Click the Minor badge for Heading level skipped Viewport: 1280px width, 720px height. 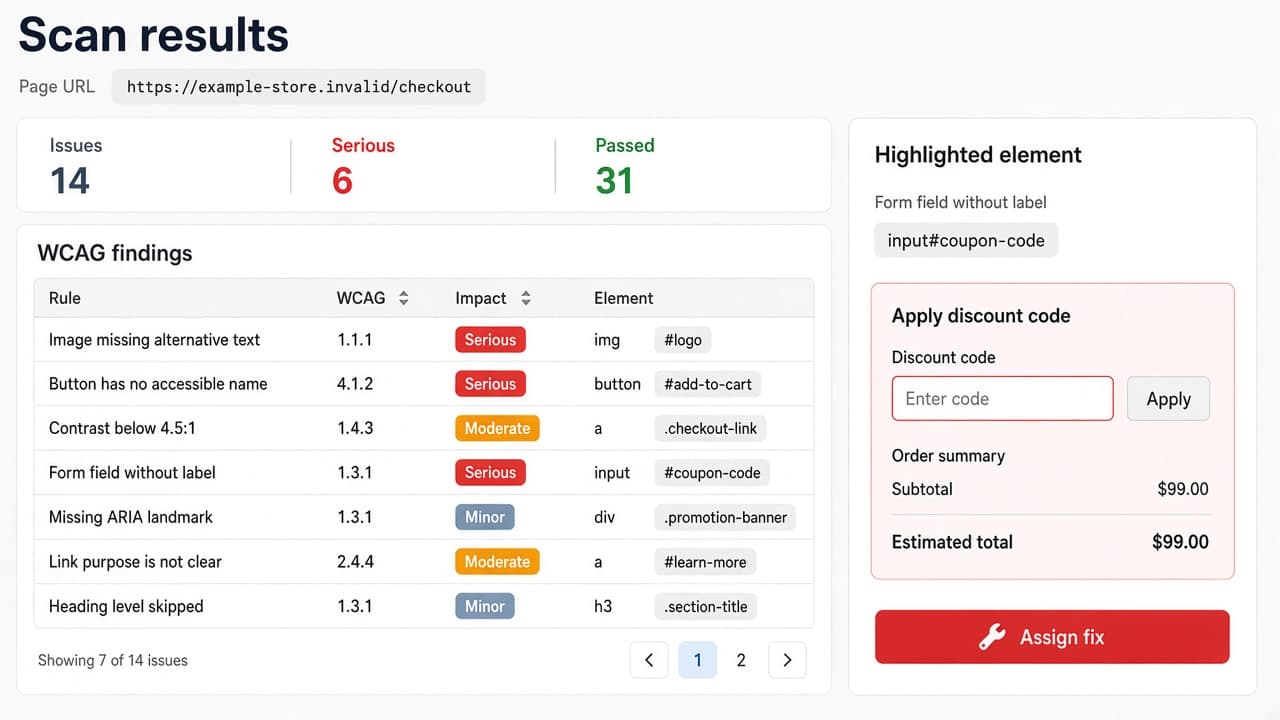(485, 606)
